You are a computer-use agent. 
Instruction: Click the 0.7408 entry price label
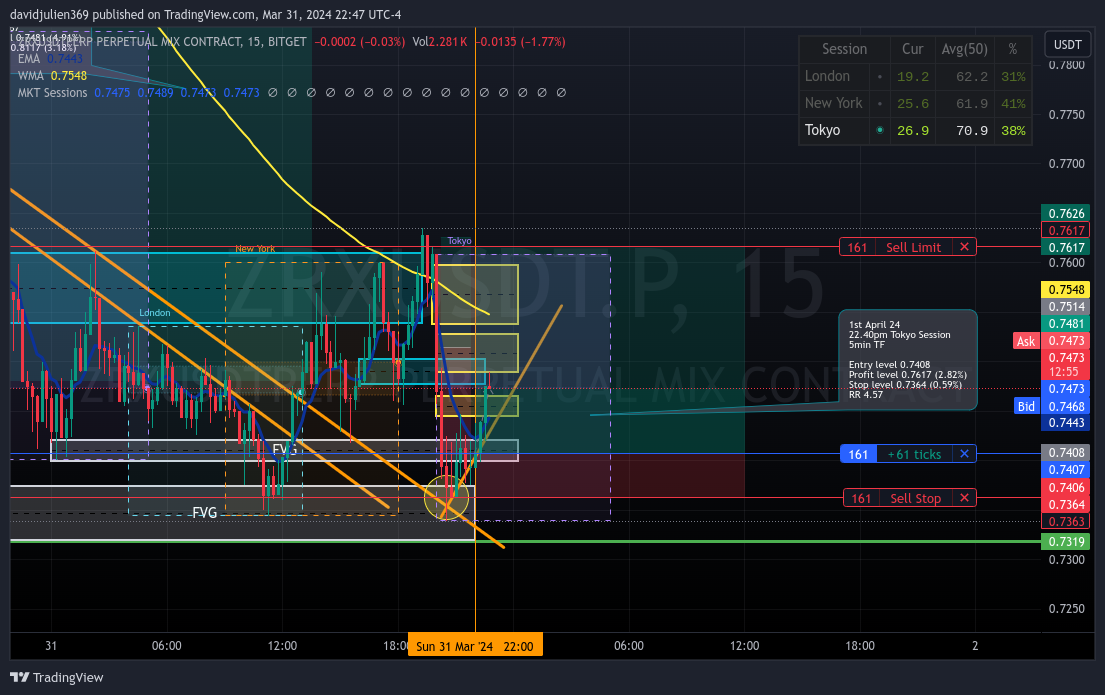click(x=1066, y=453)
